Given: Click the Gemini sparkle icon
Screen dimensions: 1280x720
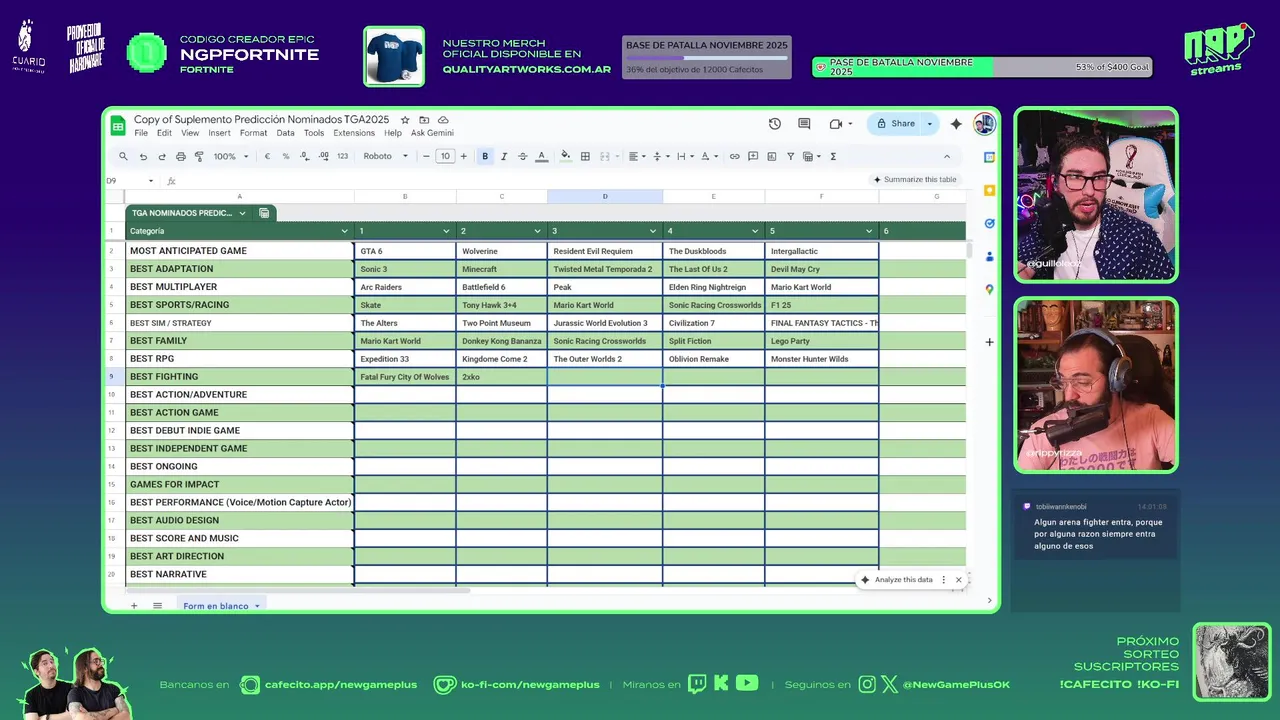Looking at the screenshot, I should (x=956, y=124).
